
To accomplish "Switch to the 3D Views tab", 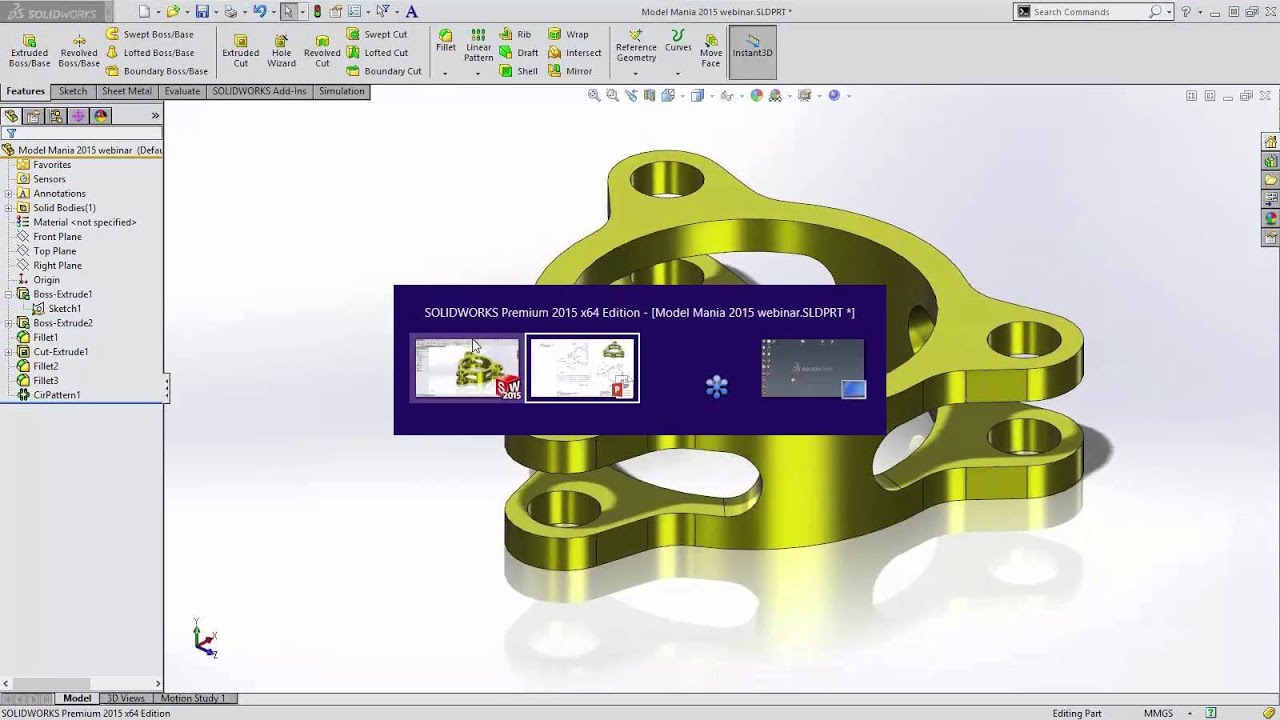I will click(126, 698).
